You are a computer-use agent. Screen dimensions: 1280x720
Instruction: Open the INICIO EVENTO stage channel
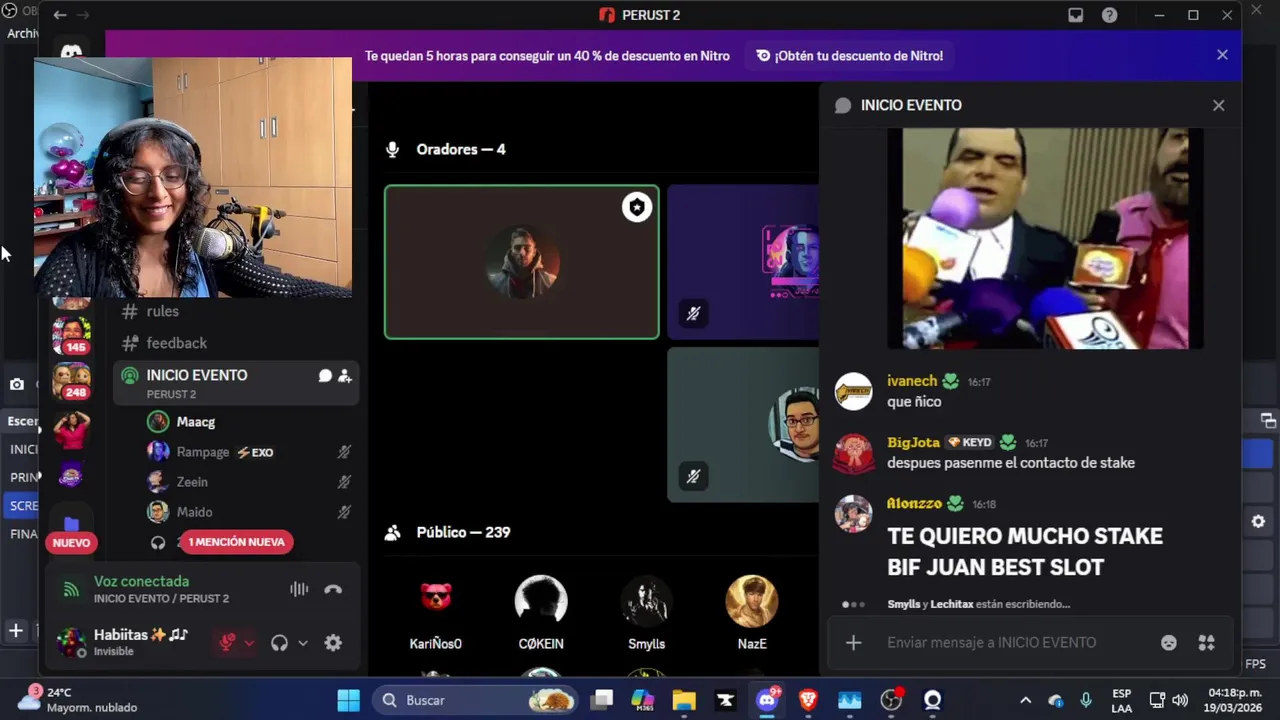click(235, 383)
